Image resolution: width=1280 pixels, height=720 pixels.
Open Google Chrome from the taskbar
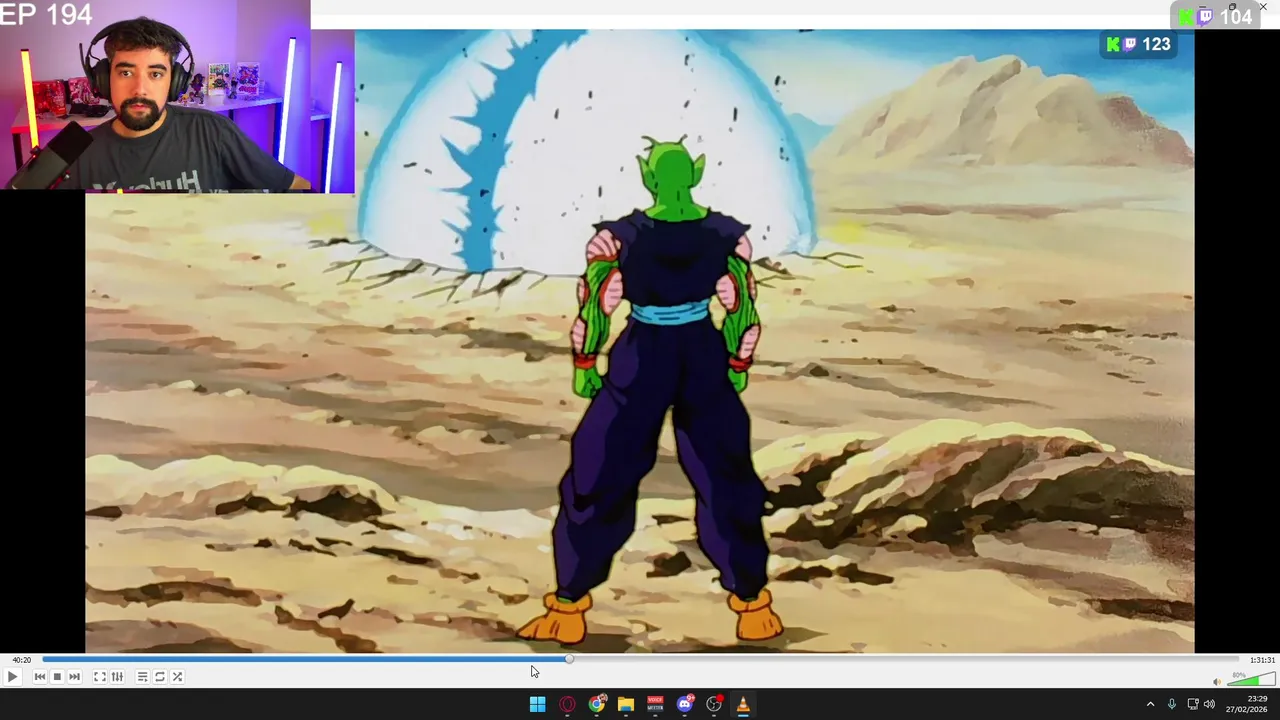(597, 704)
